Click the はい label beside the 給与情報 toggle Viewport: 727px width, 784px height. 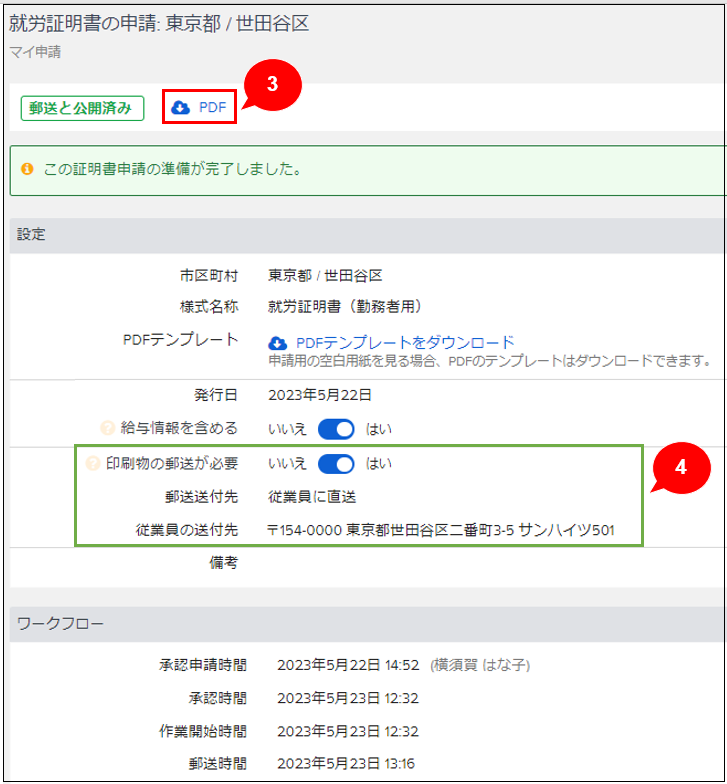tap(378, 429)
